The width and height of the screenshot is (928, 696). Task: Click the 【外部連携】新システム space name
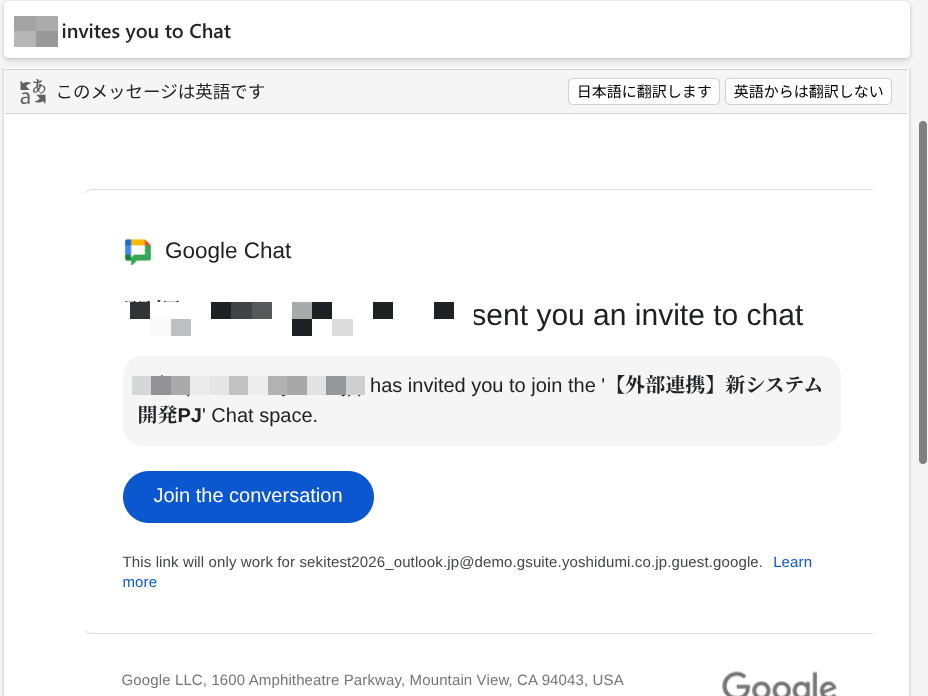point(718,385)
